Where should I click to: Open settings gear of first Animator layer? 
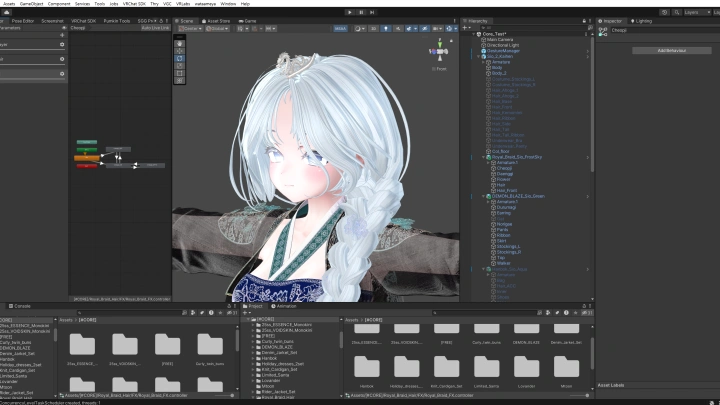62,45
